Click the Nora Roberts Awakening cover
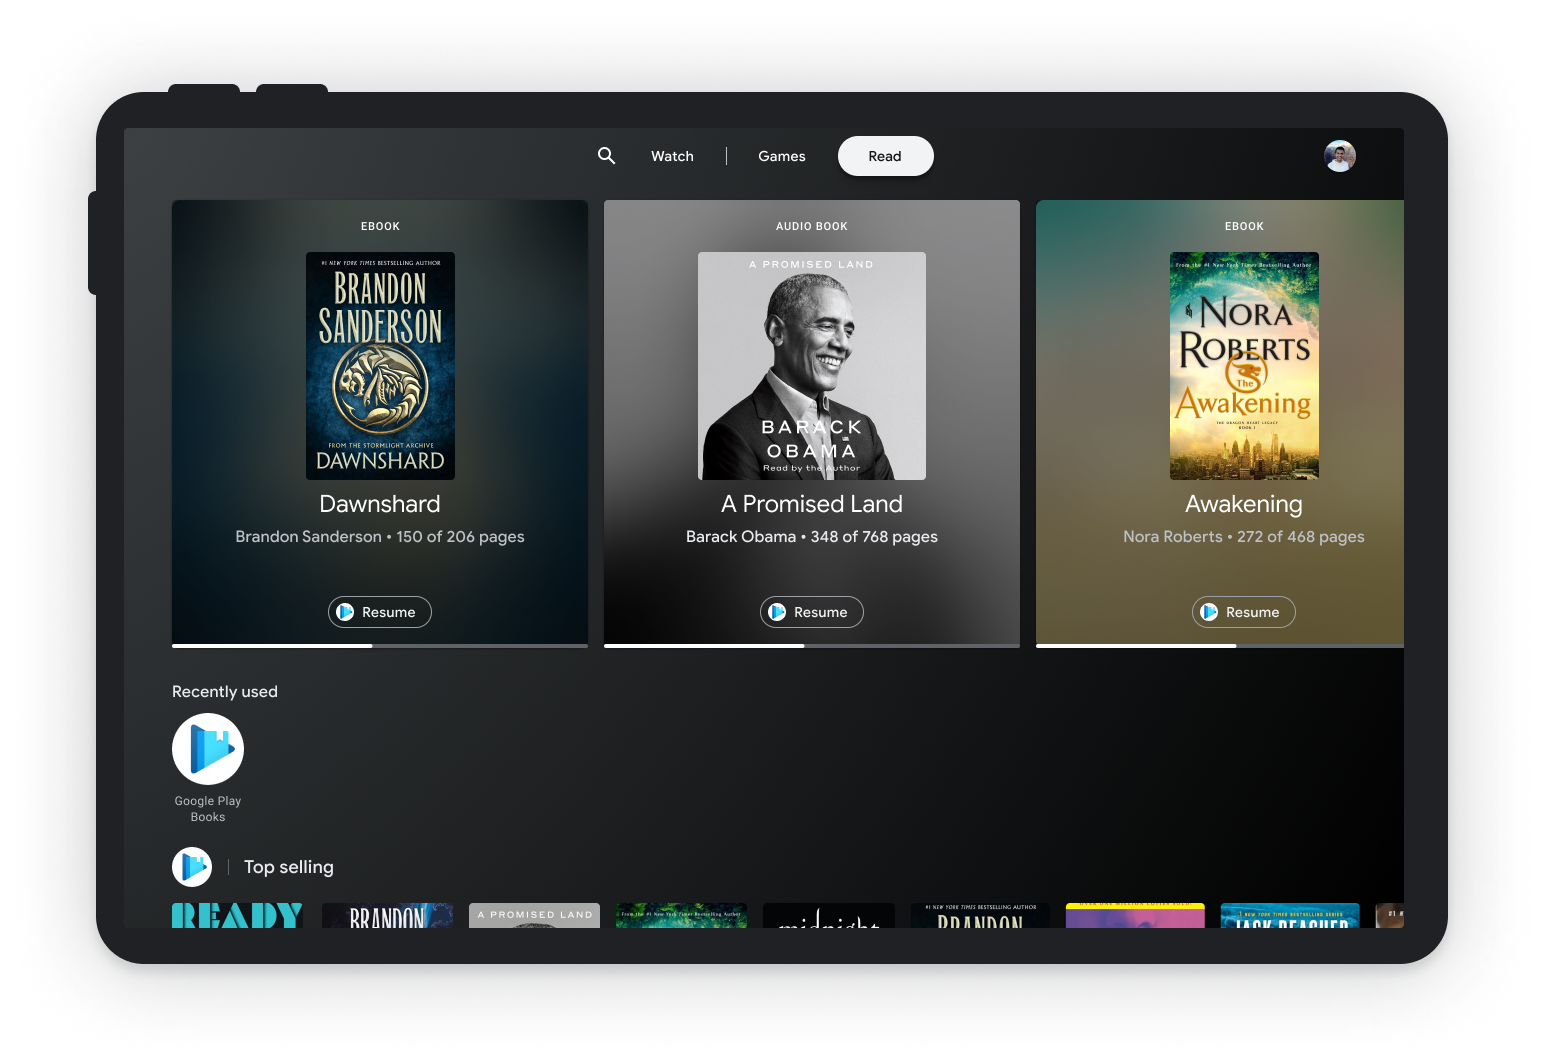The height and width of the screenshot is (1064, 1544). tap(1244, 366)
